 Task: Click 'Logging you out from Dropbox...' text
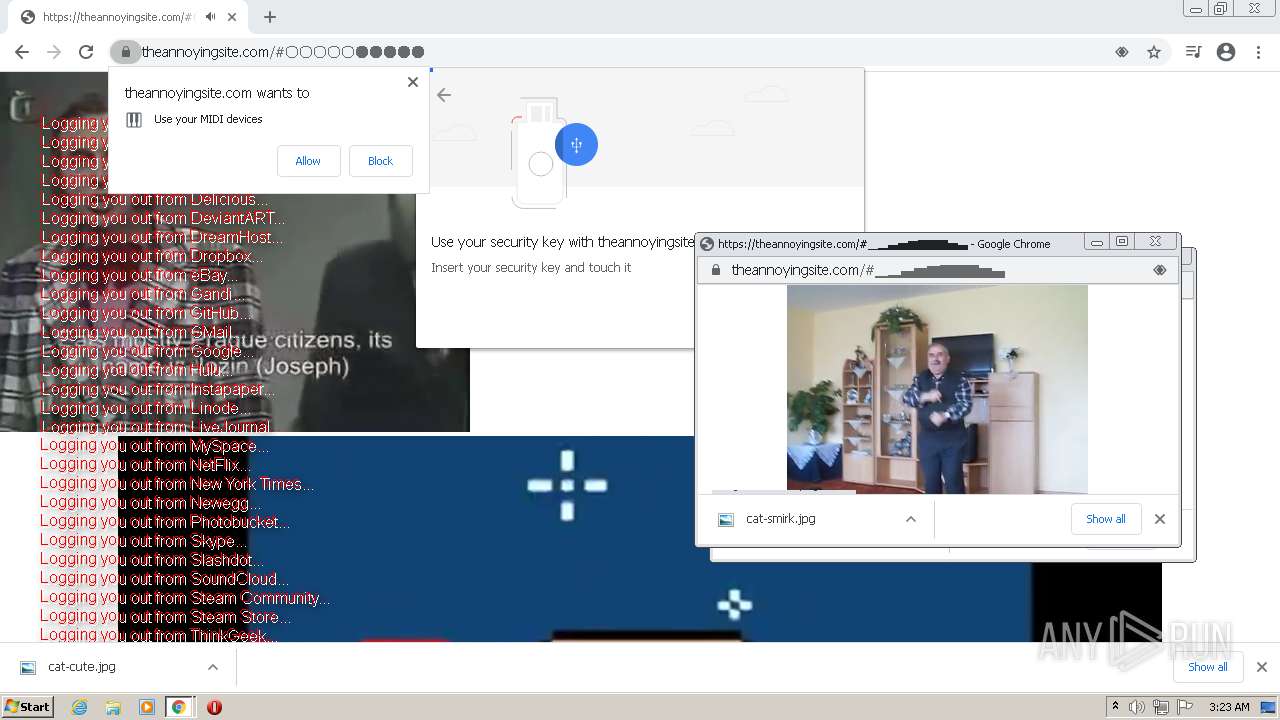[152, 256]
